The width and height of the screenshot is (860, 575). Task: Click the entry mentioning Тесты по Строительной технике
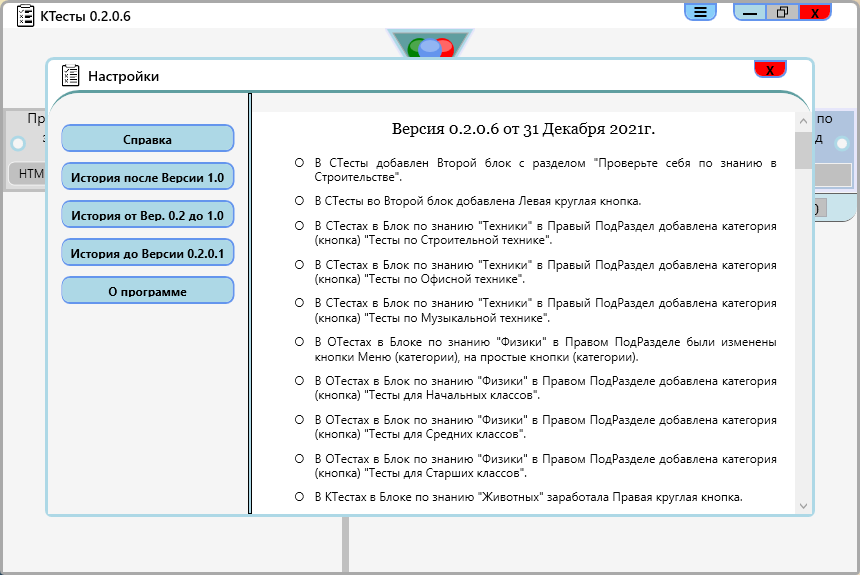545,233
